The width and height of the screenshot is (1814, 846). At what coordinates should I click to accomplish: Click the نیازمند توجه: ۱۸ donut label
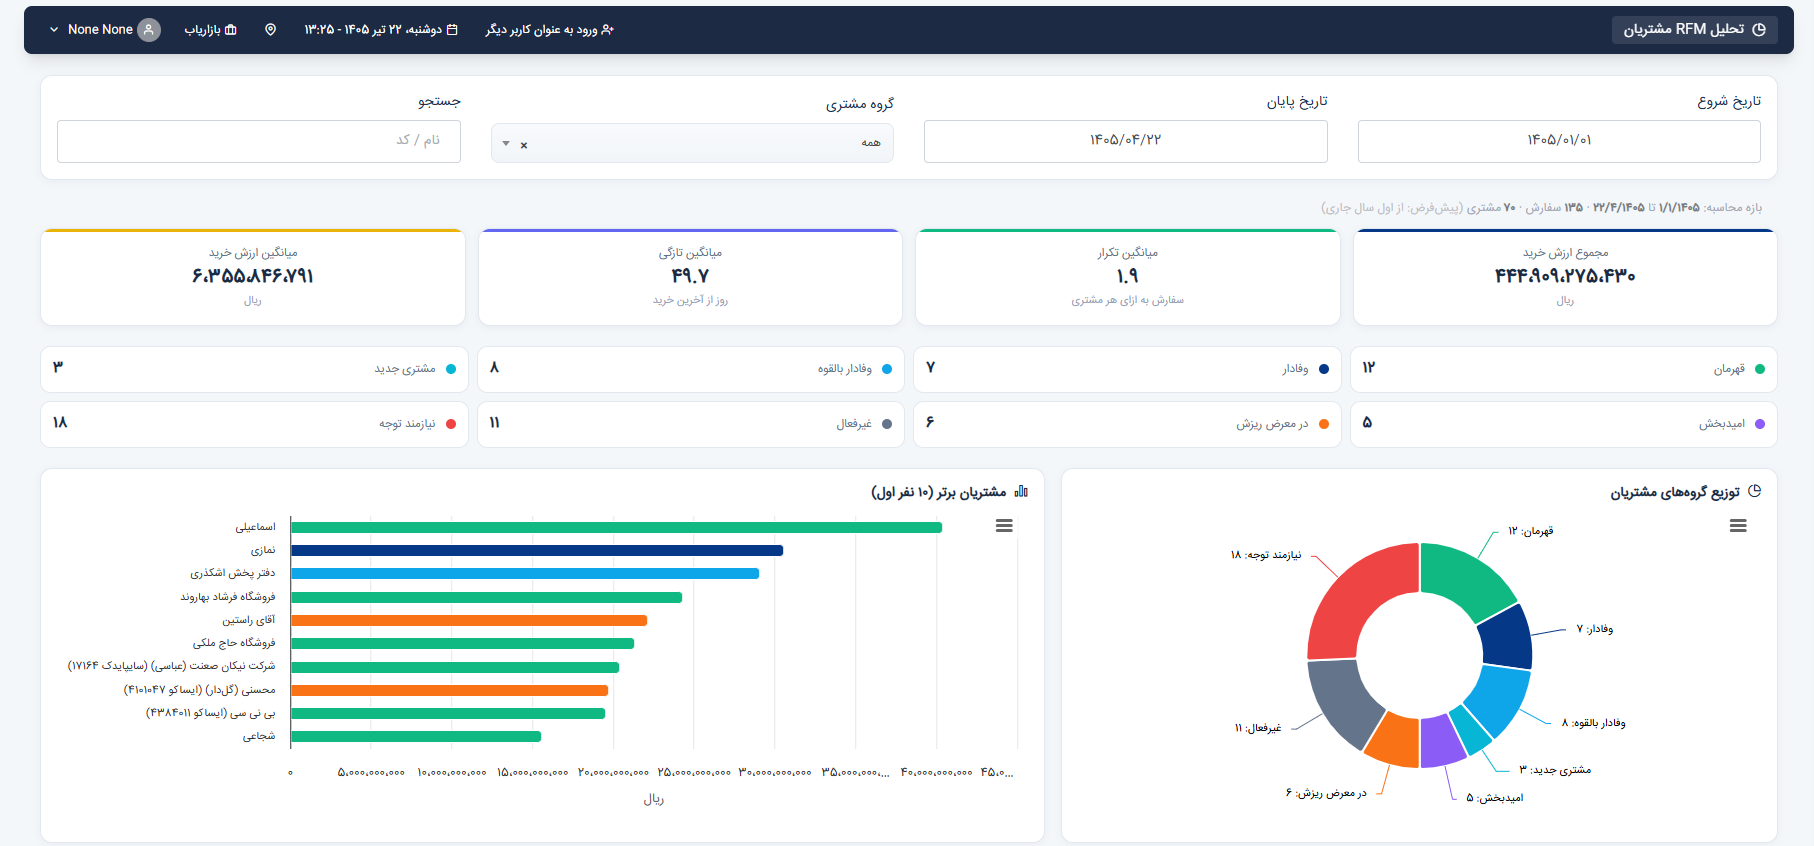[1266, 555]
